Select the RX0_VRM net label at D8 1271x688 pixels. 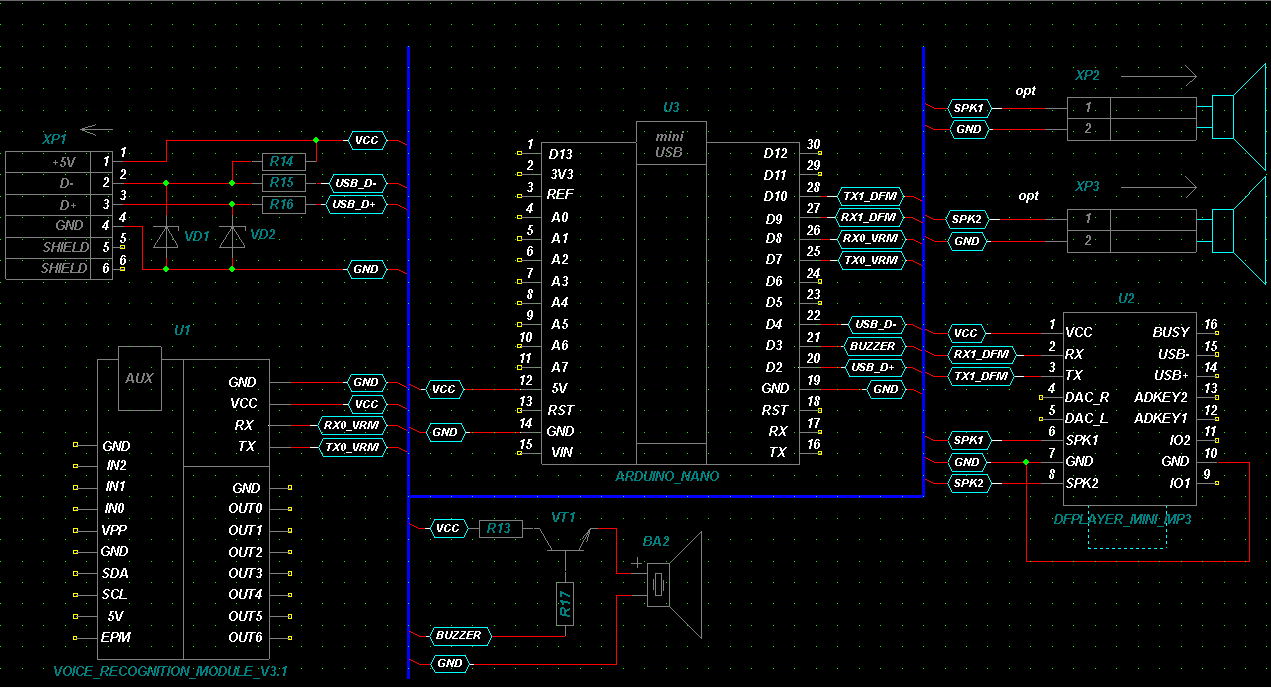872,239
